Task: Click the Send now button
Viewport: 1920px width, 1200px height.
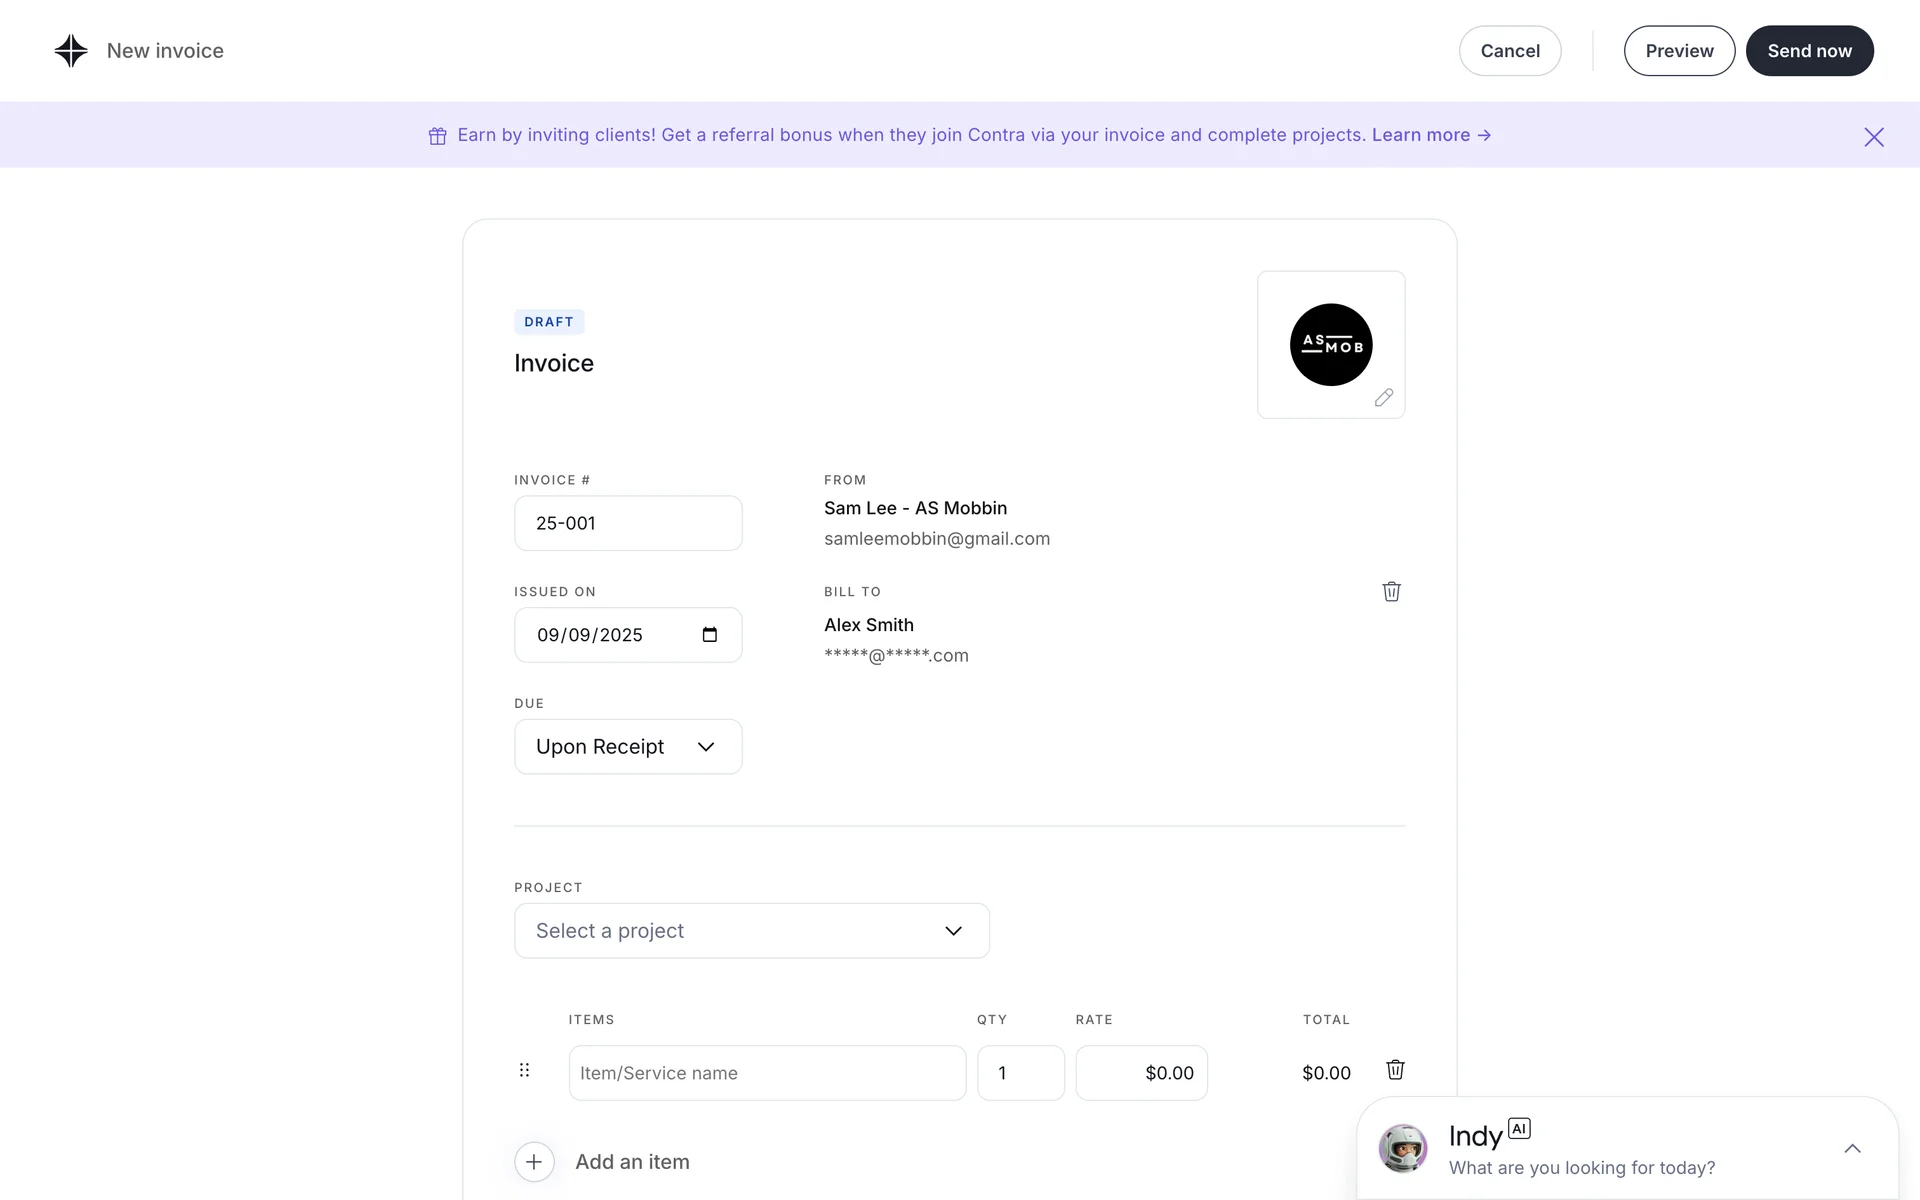Action: coord(1809,51)
